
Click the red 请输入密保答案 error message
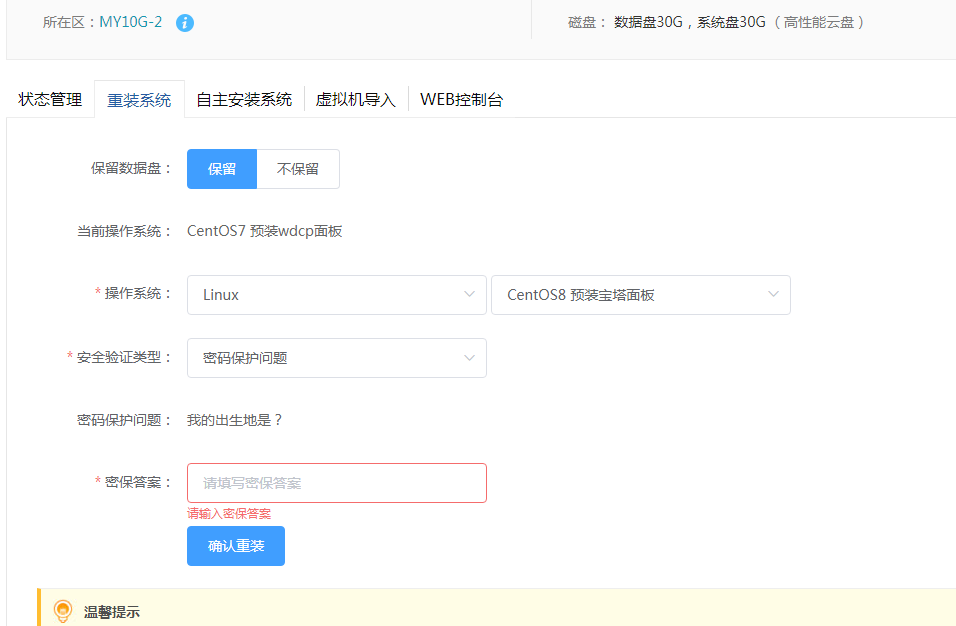point(229,514)
